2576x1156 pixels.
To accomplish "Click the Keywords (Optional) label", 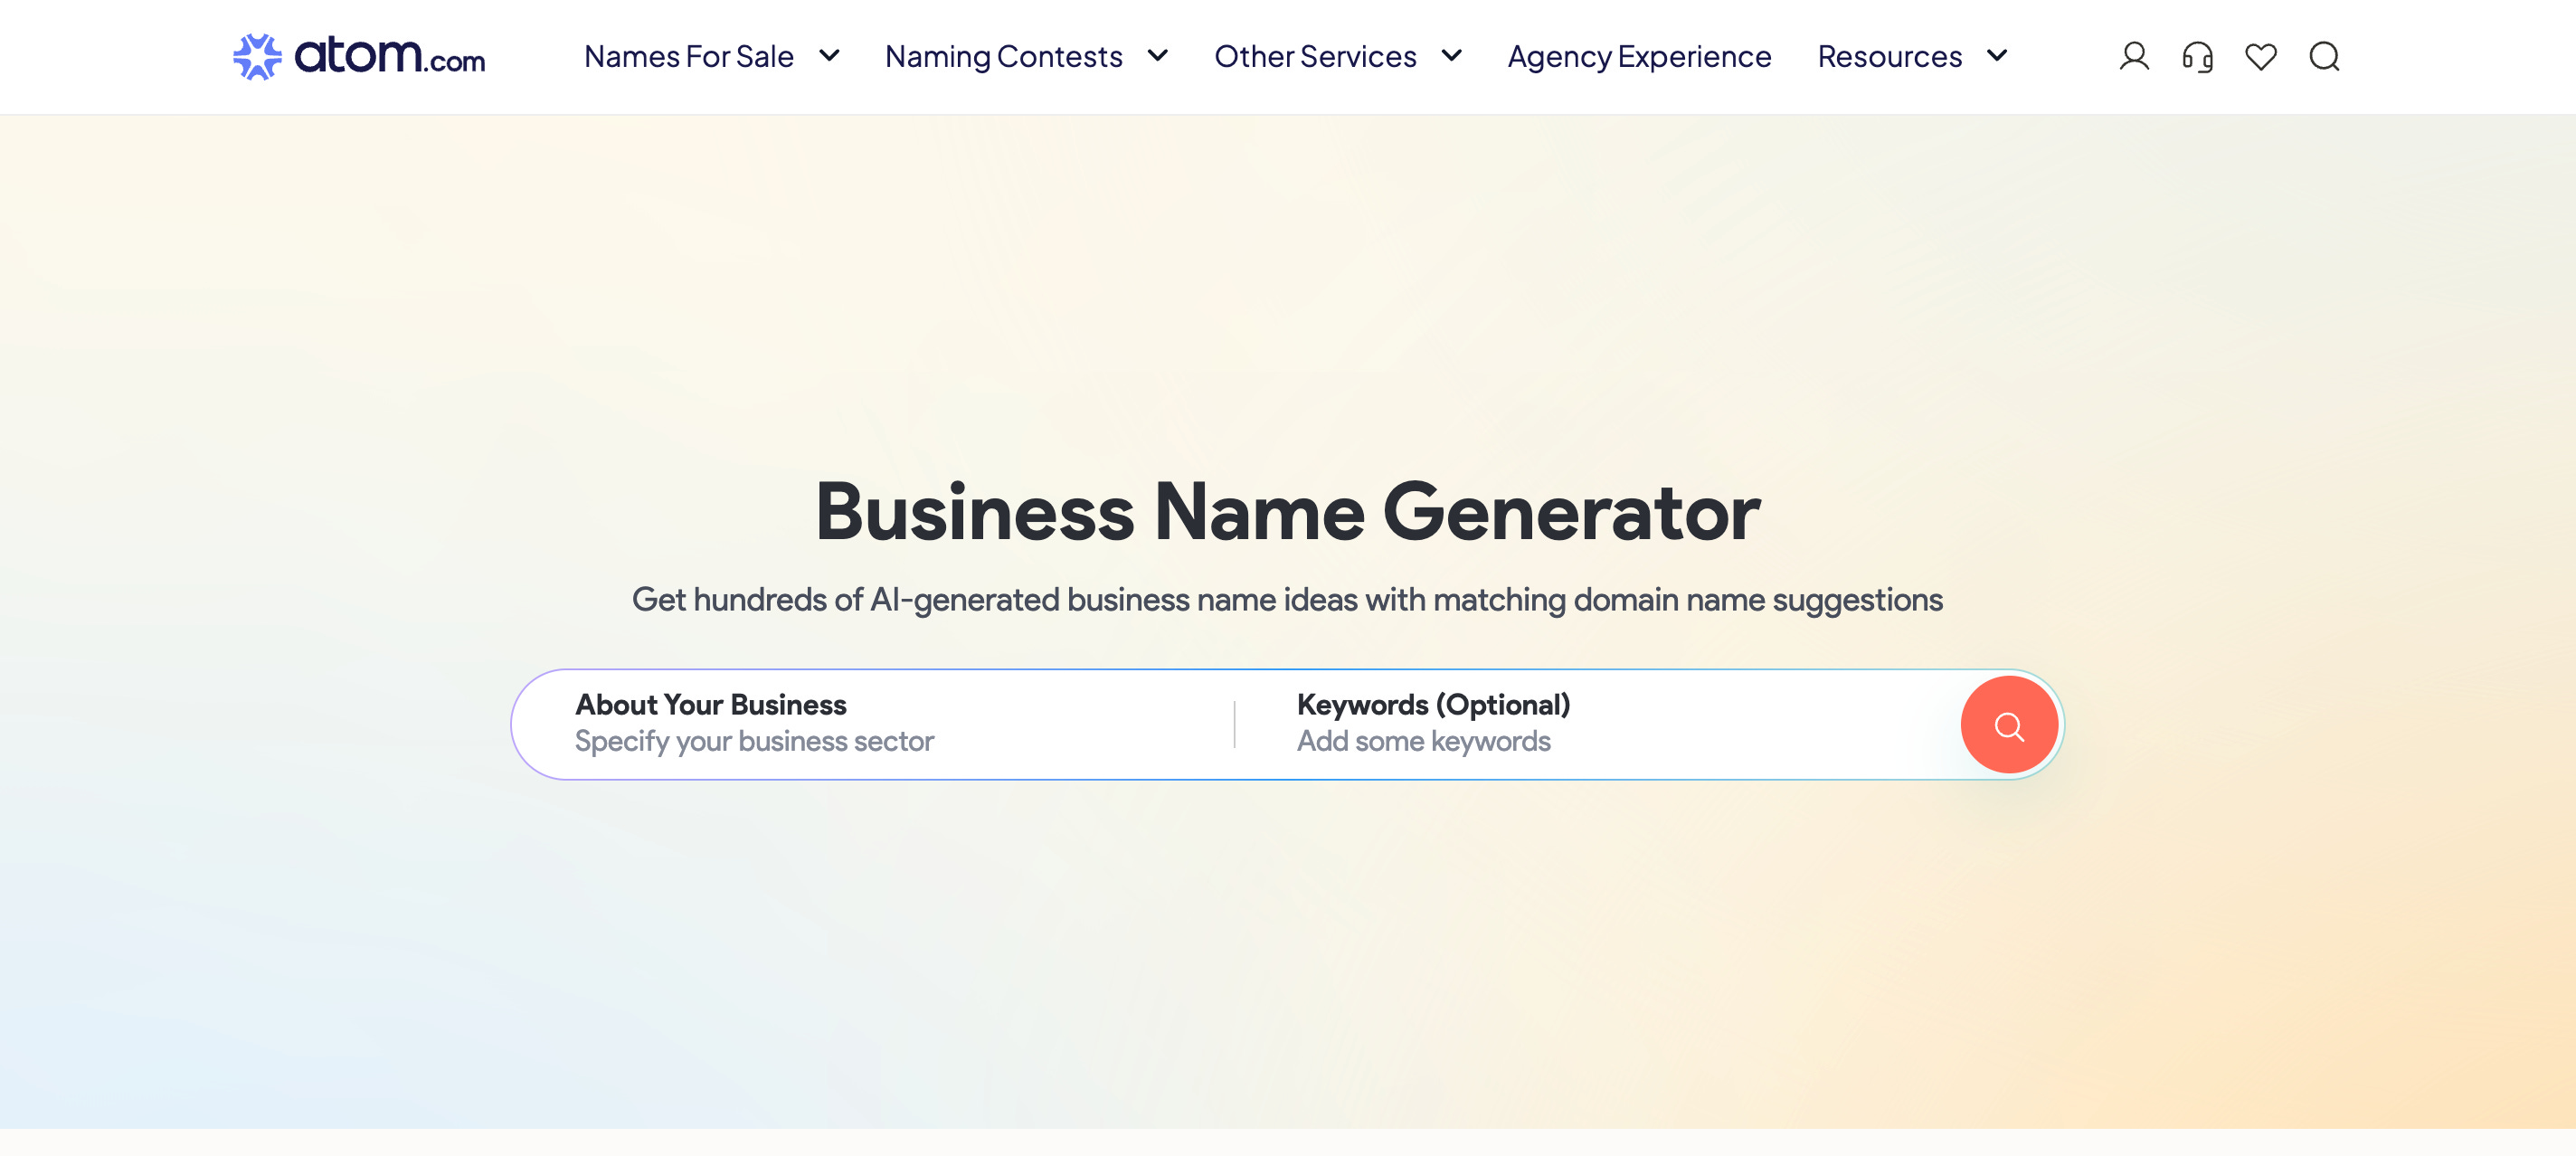I will pyautogui.click(x=1433, y=704).
